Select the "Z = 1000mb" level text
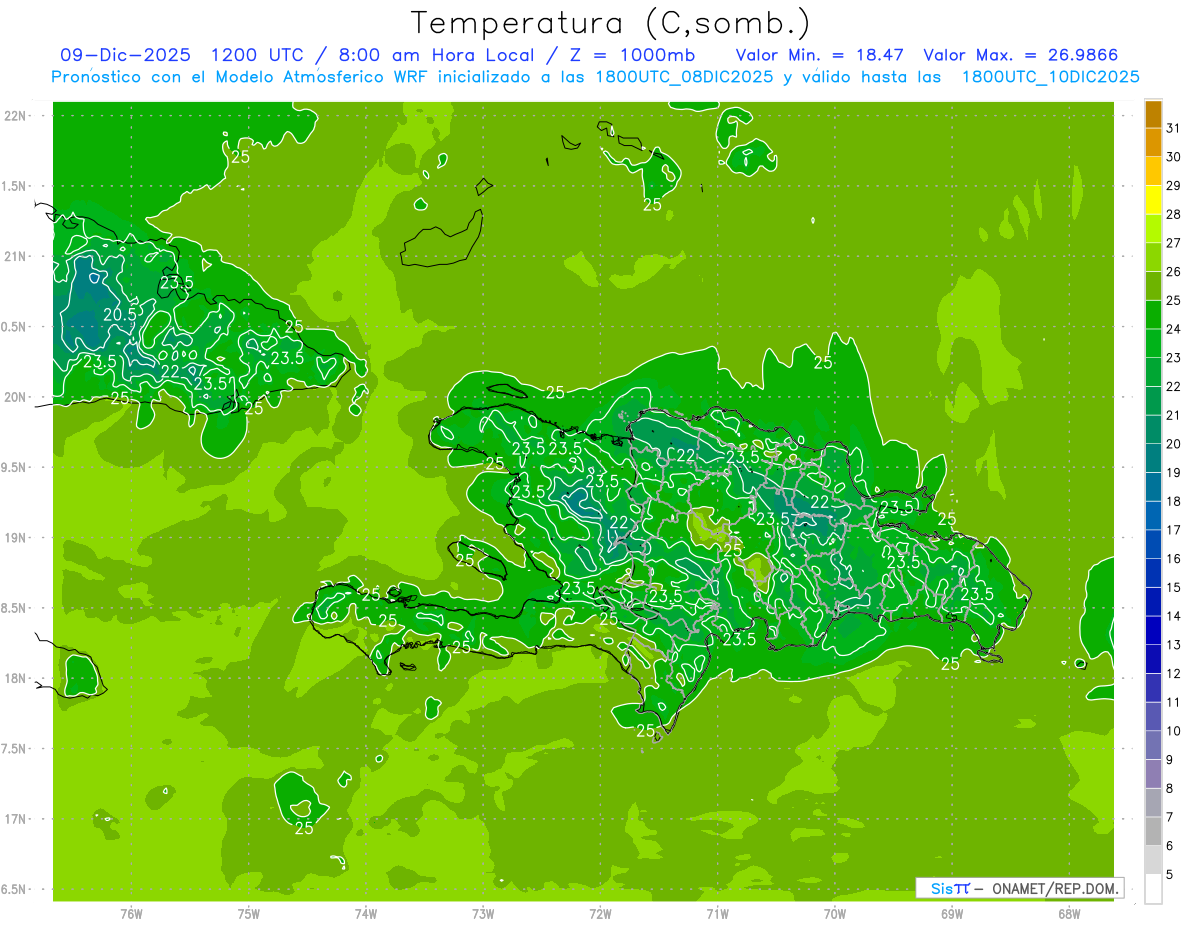 pos(631,55)
